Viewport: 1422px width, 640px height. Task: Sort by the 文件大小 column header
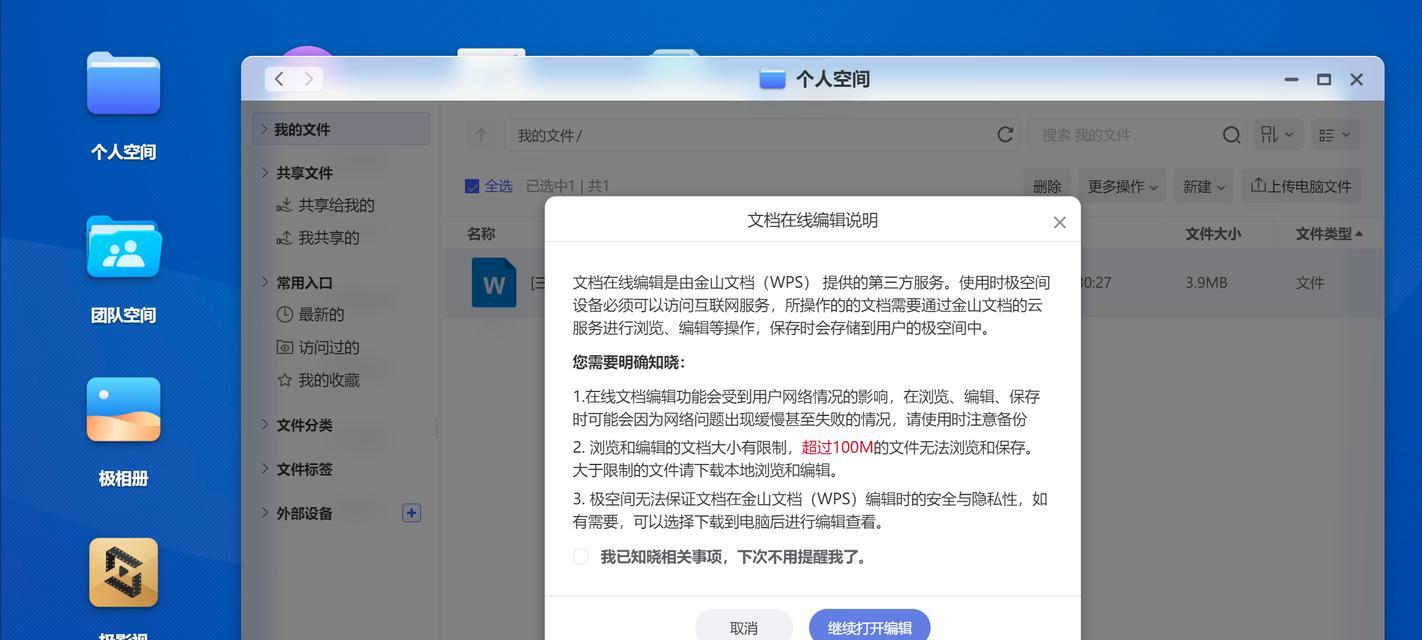click(x=1213, y=233)
